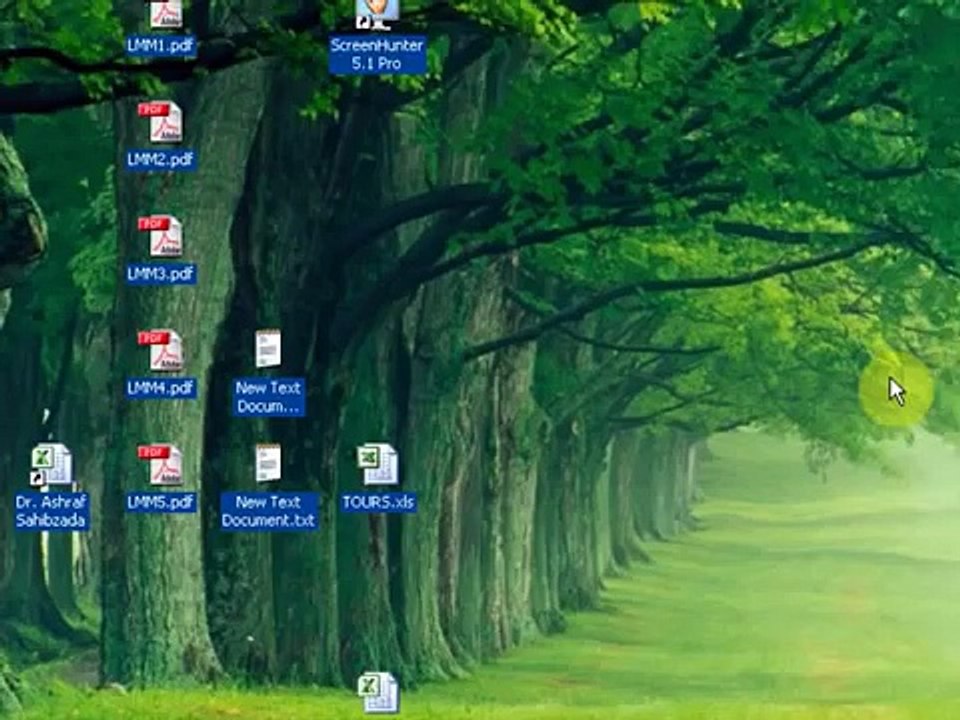This screenshot has height=720, width=960.
Task: Click the Dr. Ashraf Sahibzada label
Action: [x=51, y=512]
